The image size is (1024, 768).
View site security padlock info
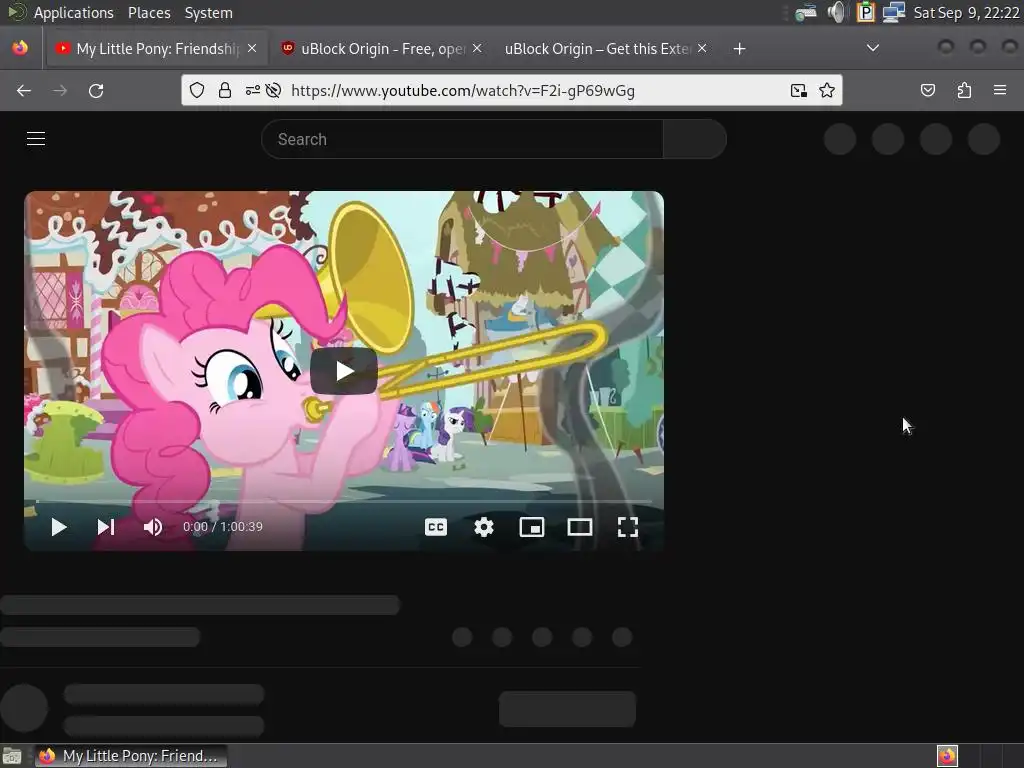pos(225,90)
